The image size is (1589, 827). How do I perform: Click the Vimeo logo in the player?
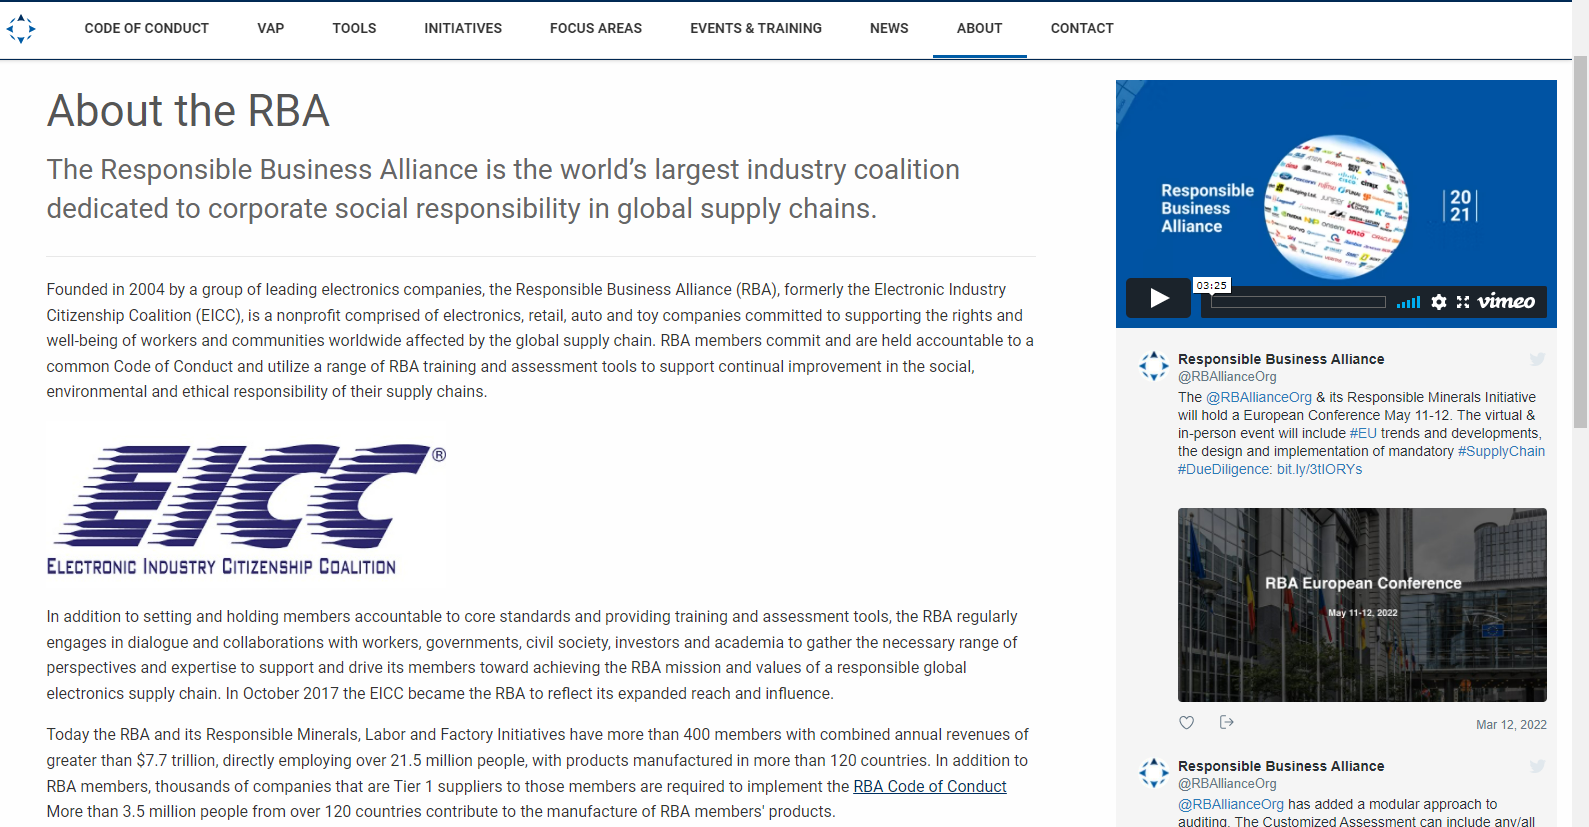coord(1506,301)
